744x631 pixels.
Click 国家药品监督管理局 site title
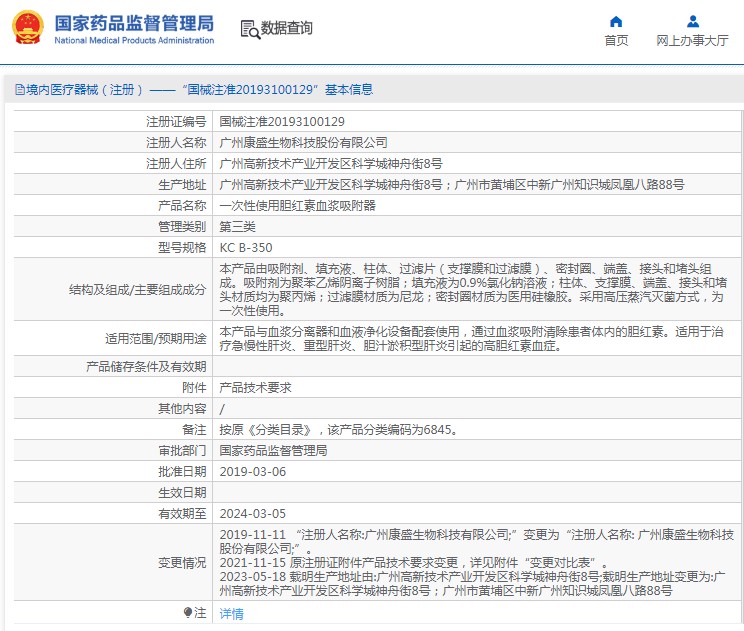134,23
